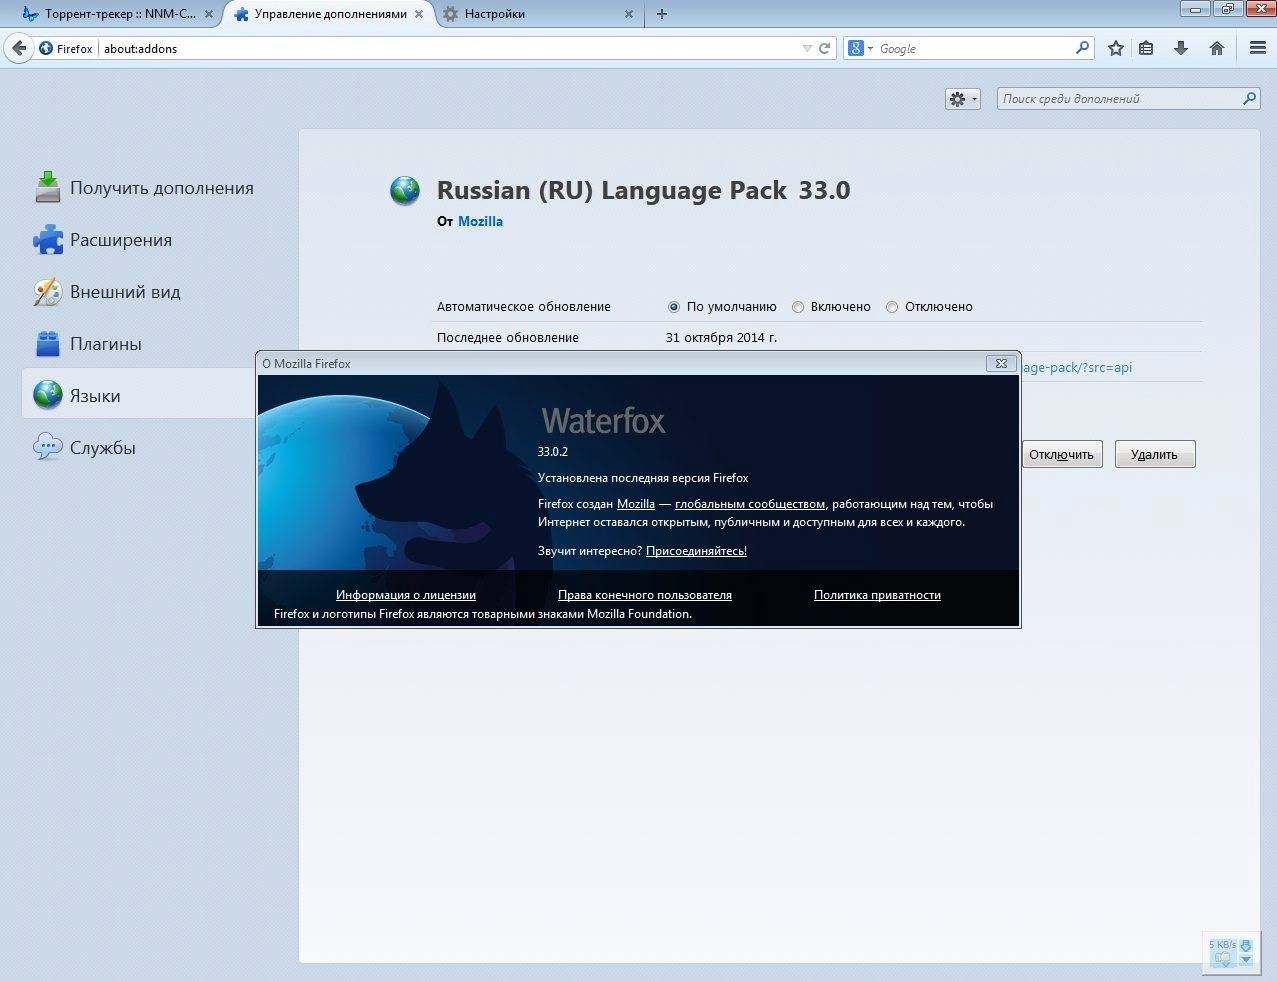This screenshot has height=982, width=1277.
Task: Click the add-ons search magnifier icon
Action: 1249,99
